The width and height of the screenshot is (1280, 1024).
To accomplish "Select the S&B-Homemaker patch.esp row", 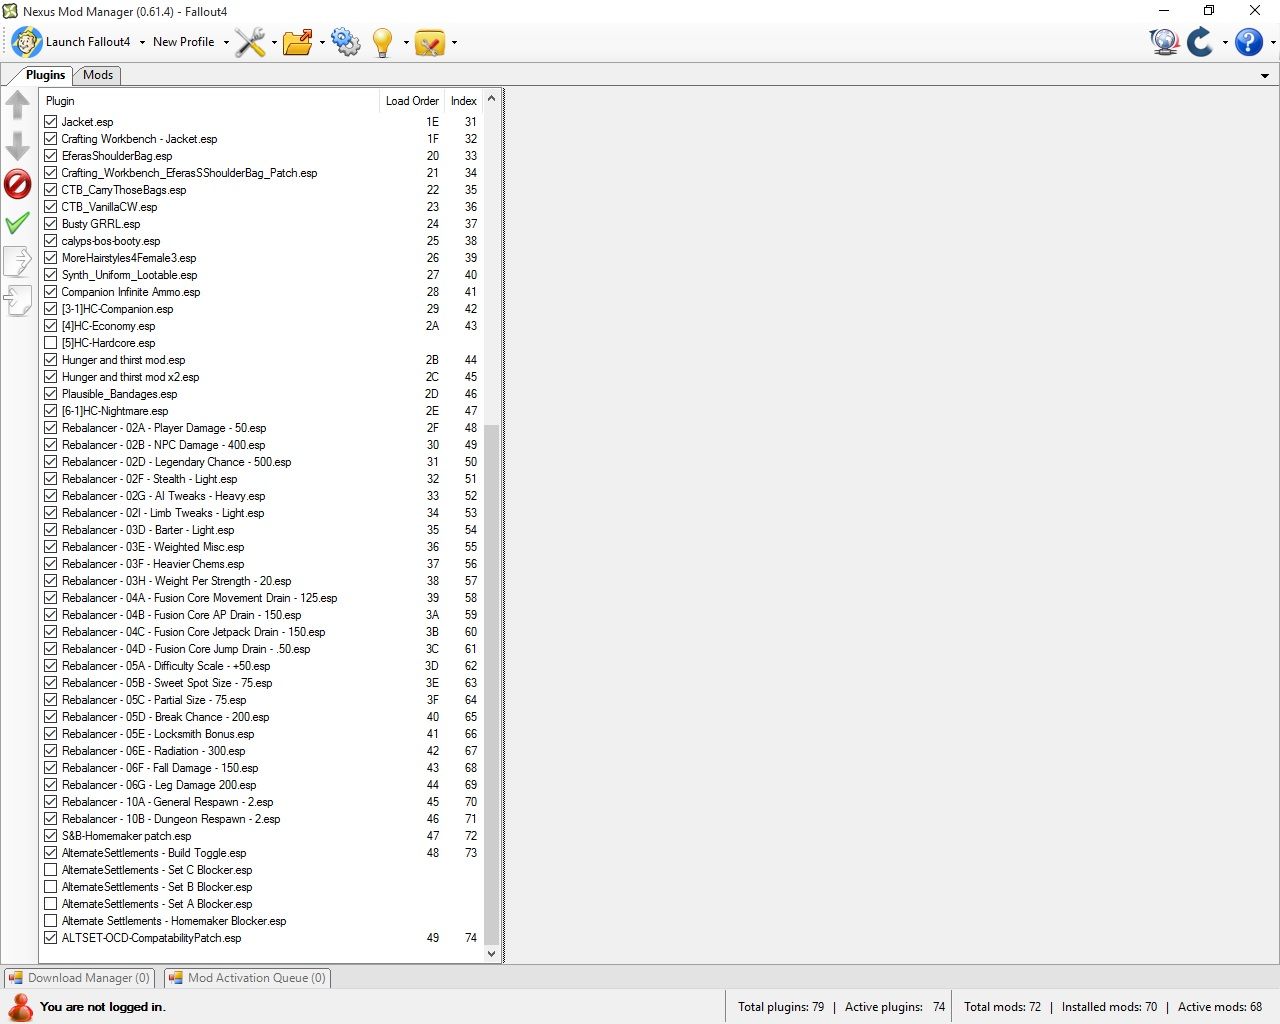I will click(261, 836).
